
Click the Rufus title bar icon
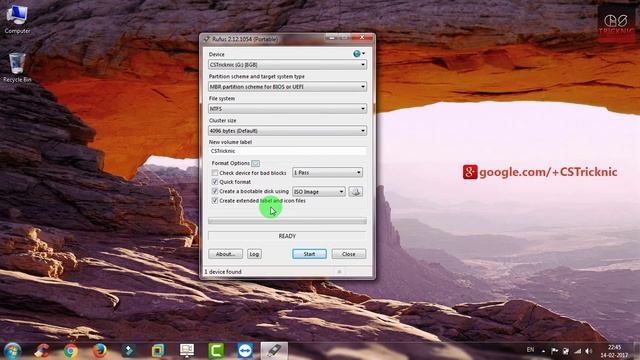click(207, 39)
